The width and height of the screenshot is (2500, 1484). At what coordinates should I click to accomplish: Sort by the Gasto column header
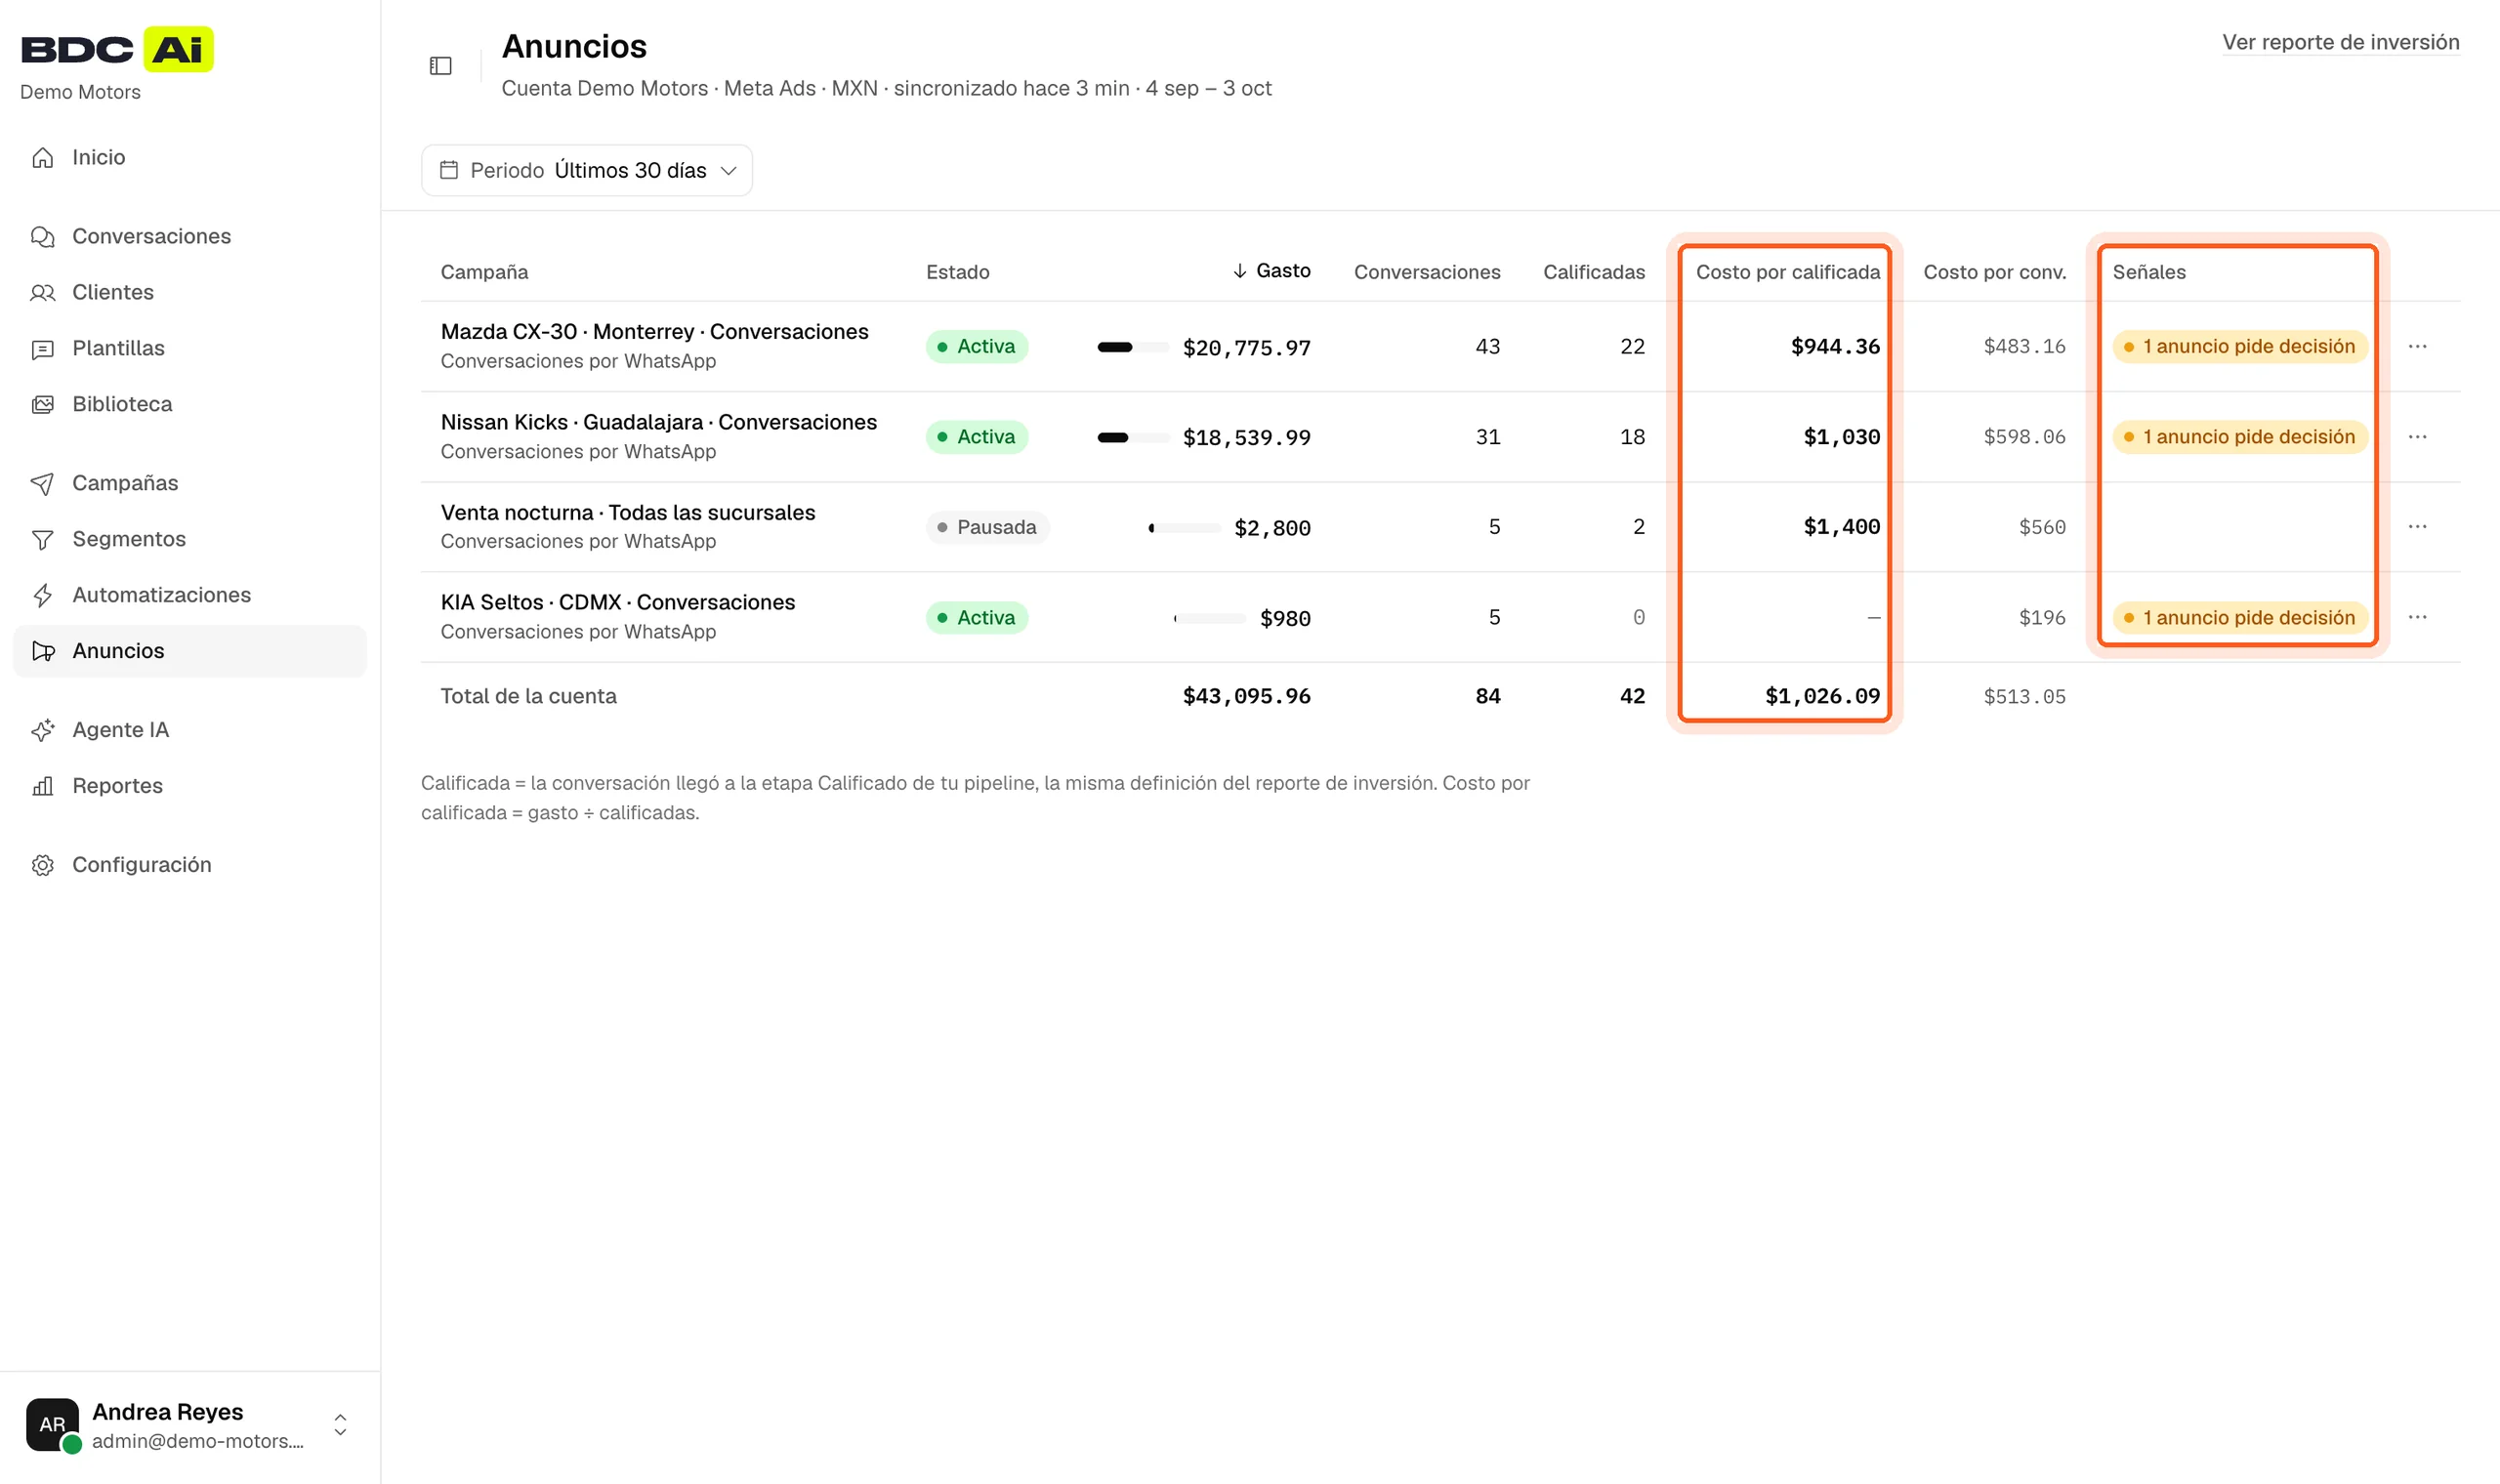(1271, 271)
